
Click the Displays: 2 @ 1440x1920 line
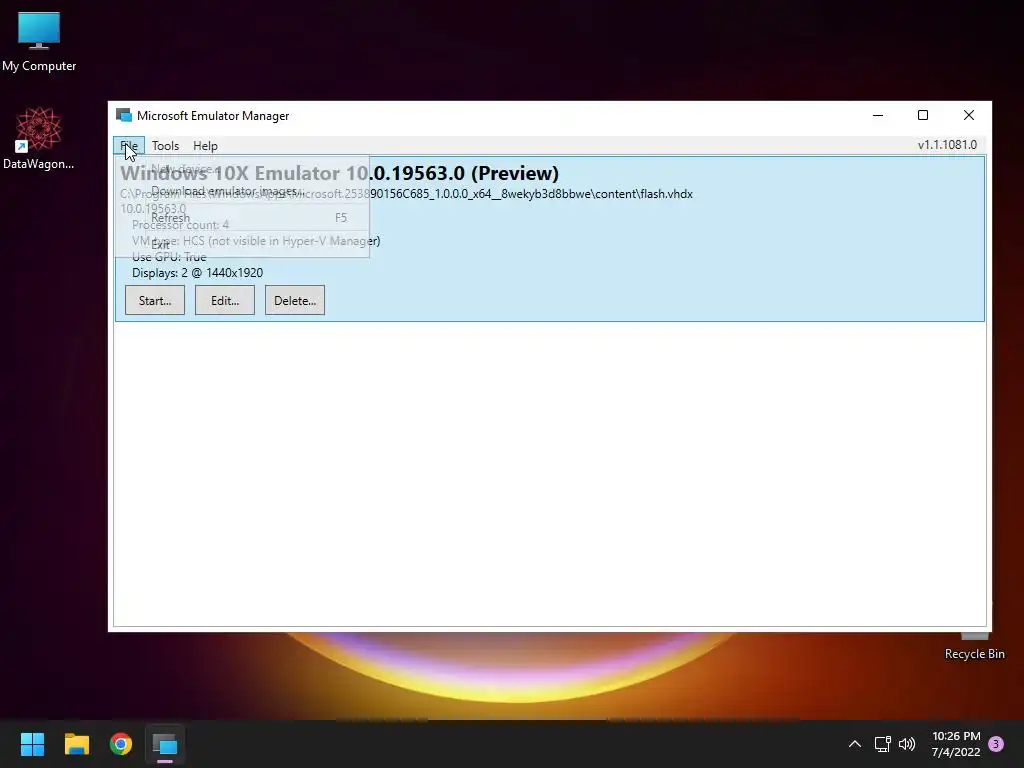tap(197, 273)
